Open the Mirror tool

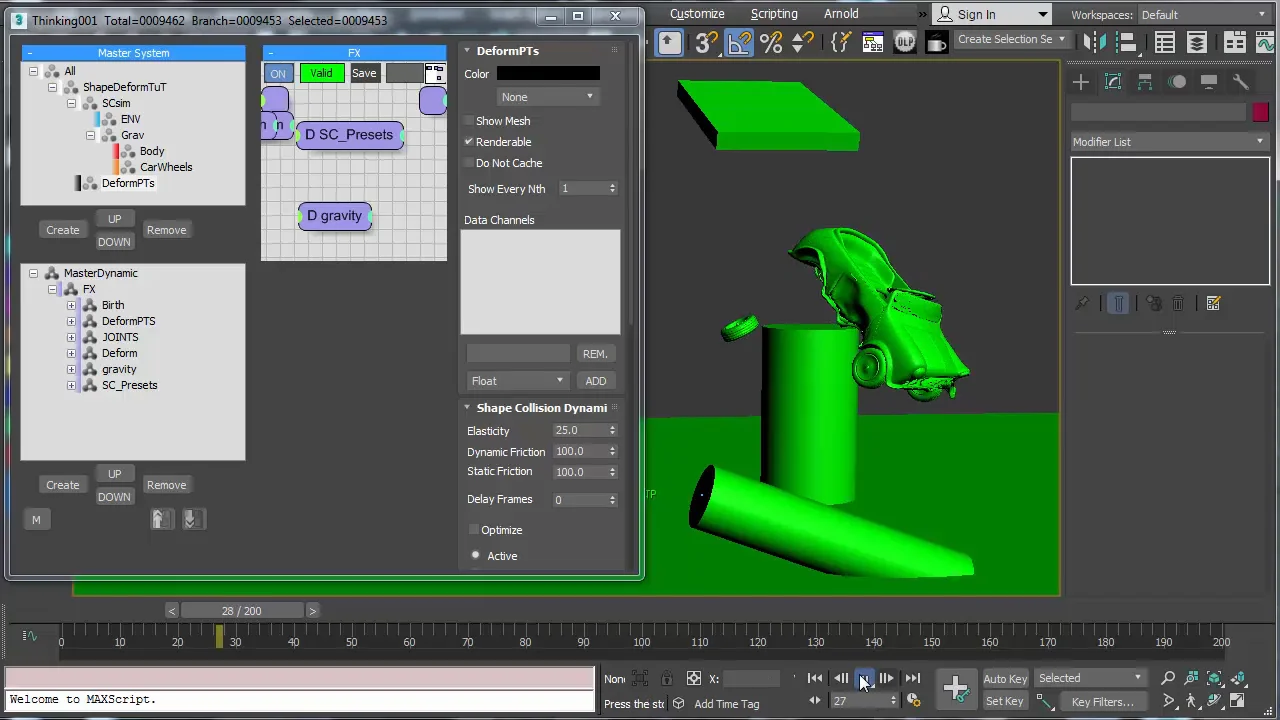pos(1096,42)
